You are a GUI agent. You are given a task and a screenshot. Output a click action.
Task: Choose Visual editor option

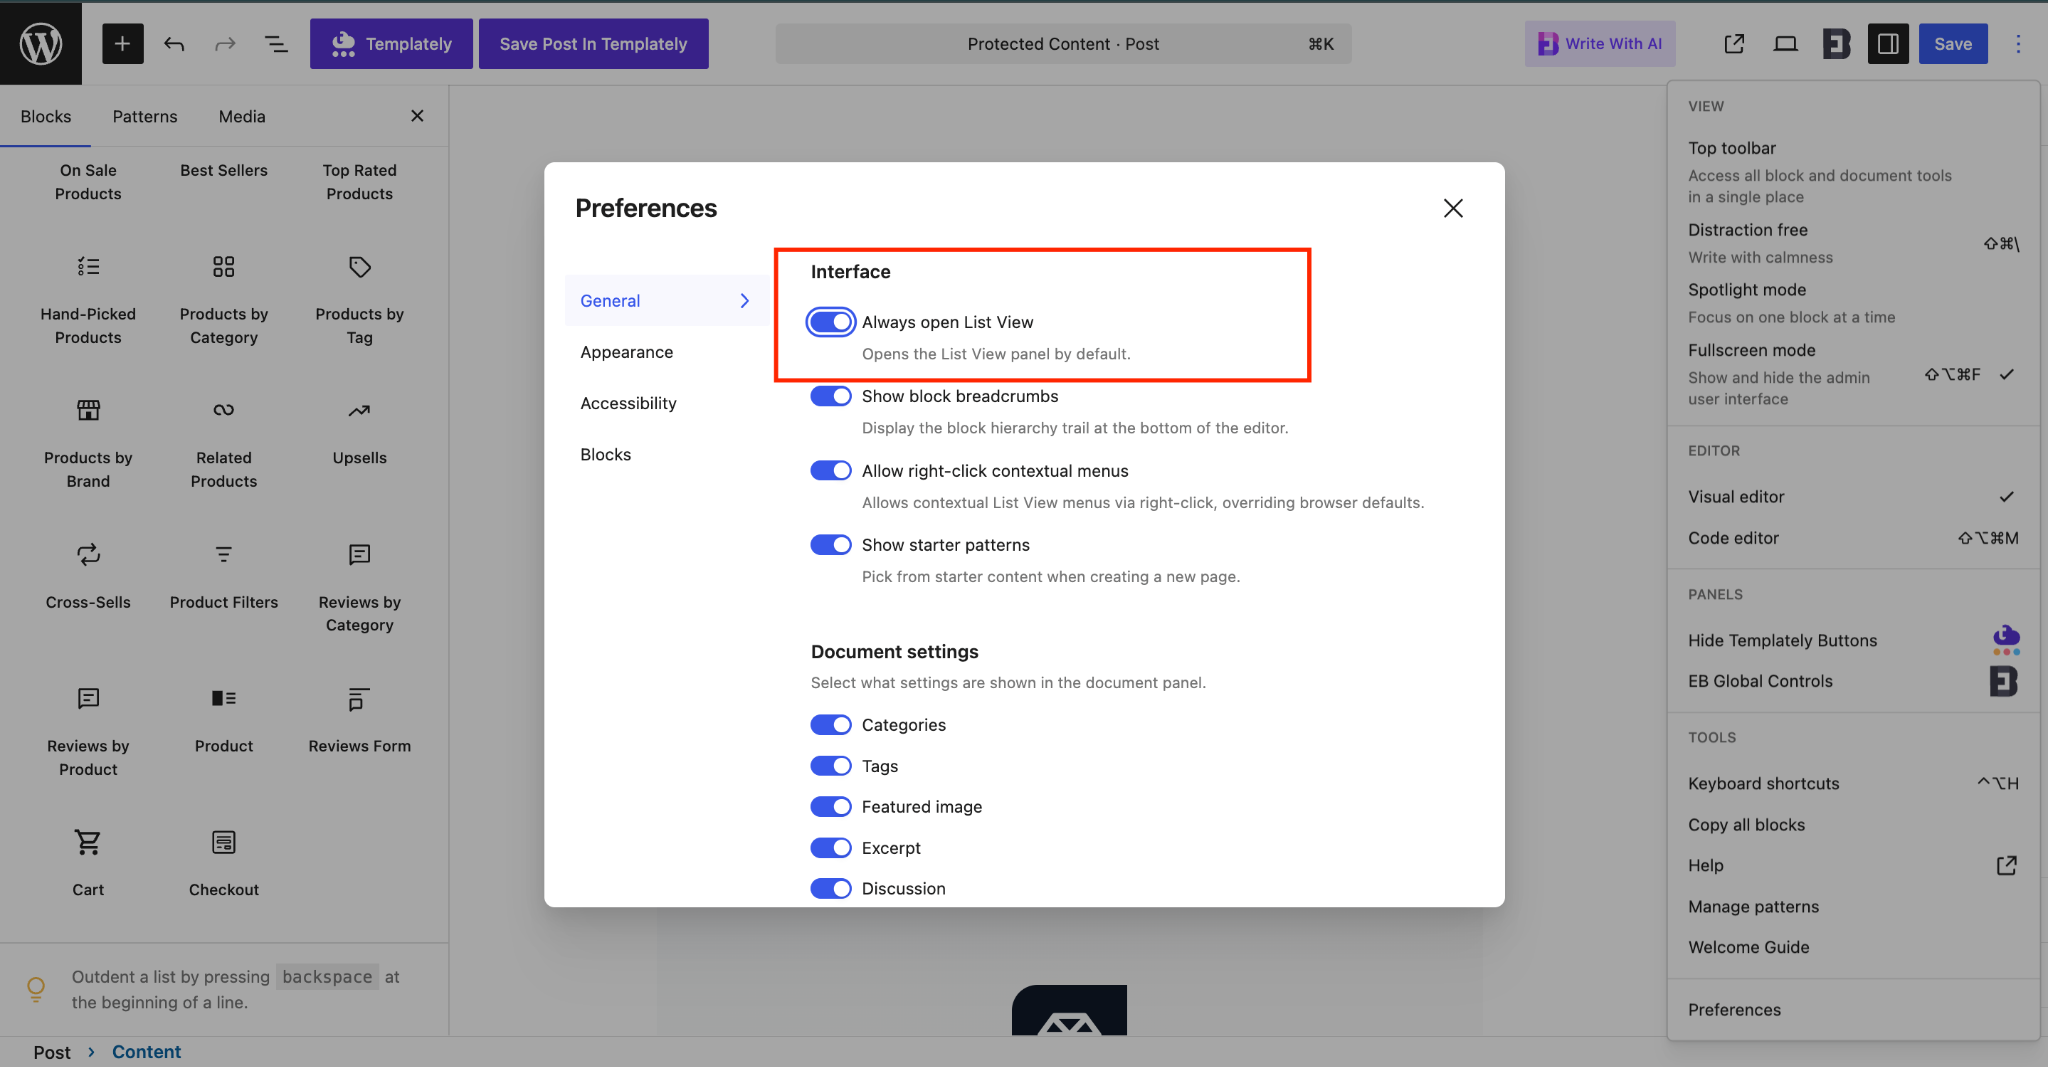tap(1853, 497)
